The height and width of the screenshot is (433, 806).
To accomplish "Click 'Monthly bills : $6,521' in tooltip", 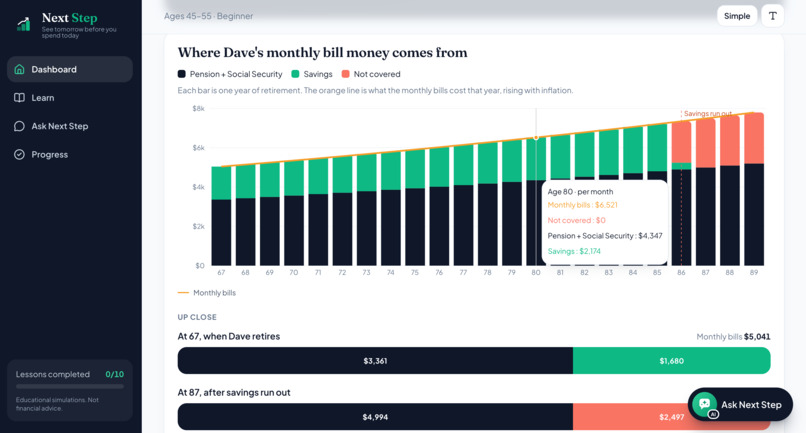I will (x=582, y=205).
